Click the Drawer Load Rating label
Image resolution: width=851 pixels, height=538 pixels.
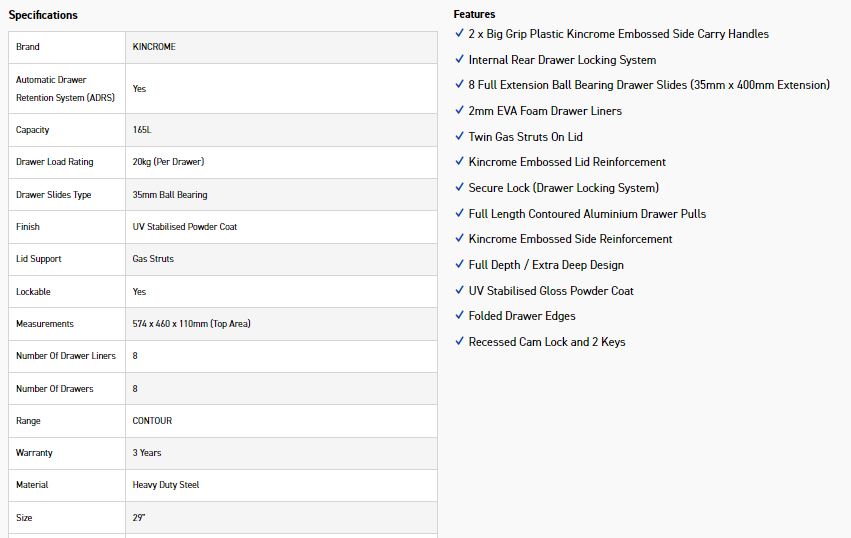(55, 162)
